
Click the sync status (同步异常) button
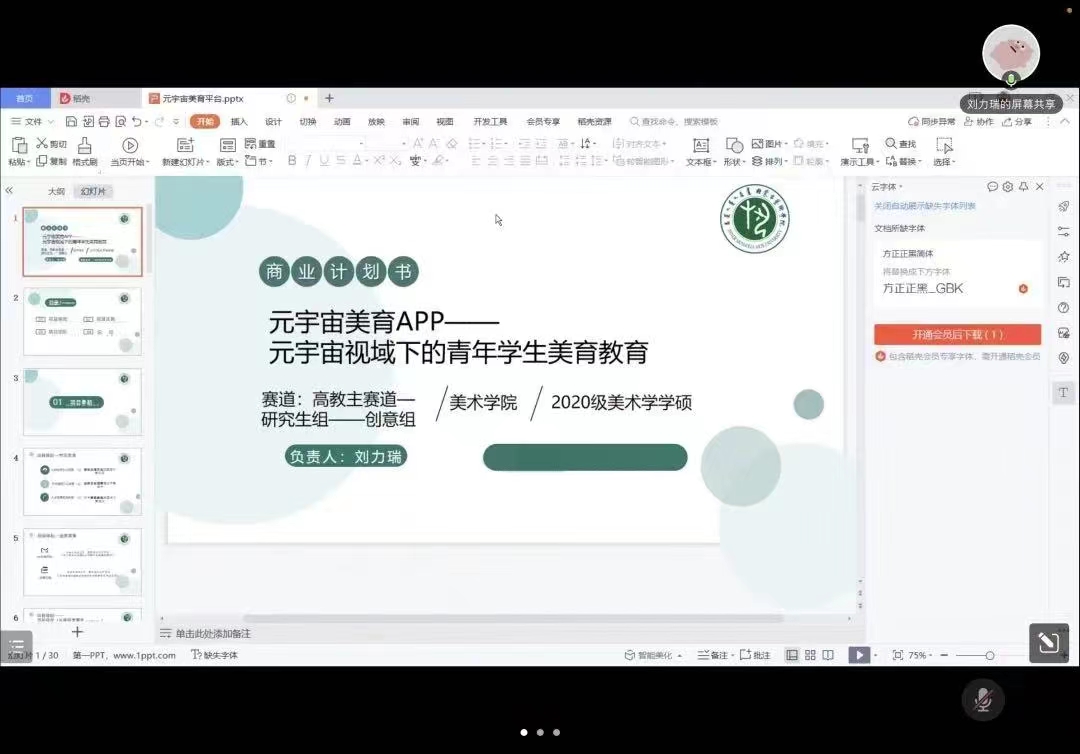(932, 122)
